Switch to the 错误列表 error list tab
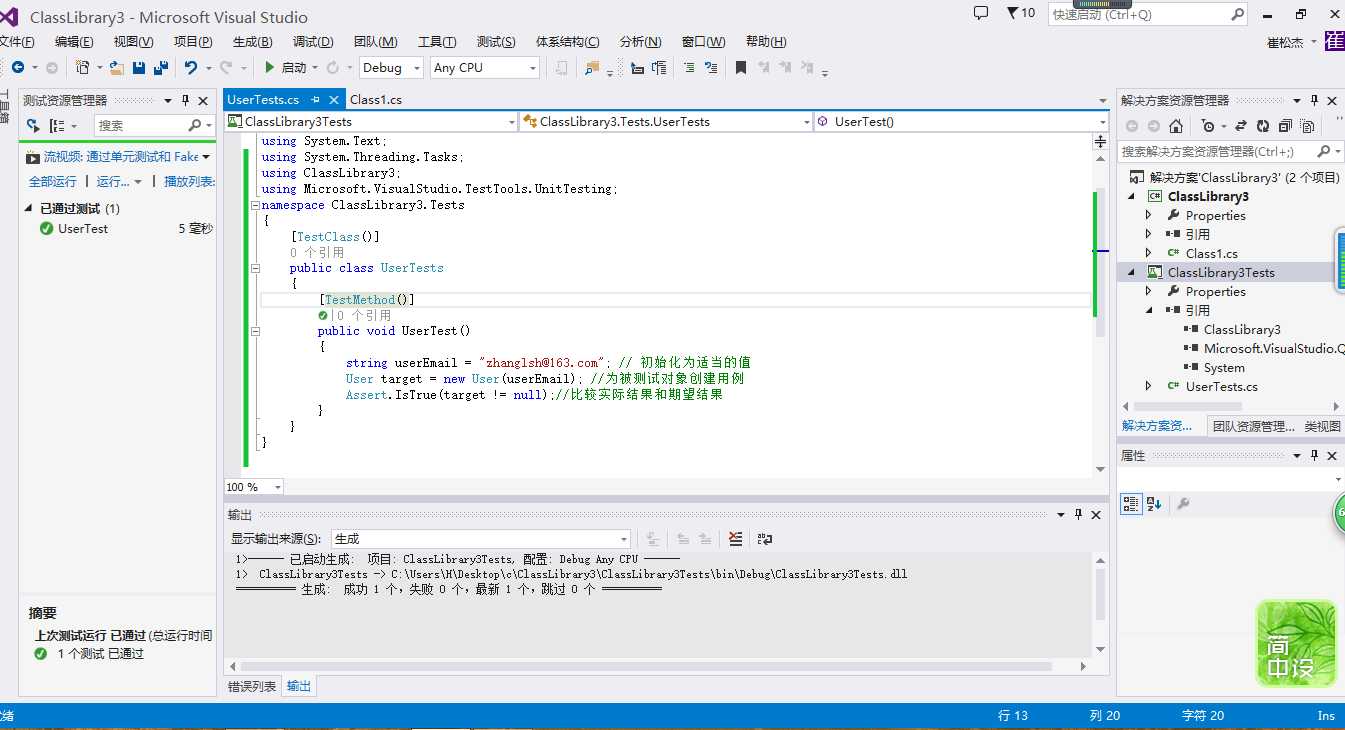 tap(252, 686)
